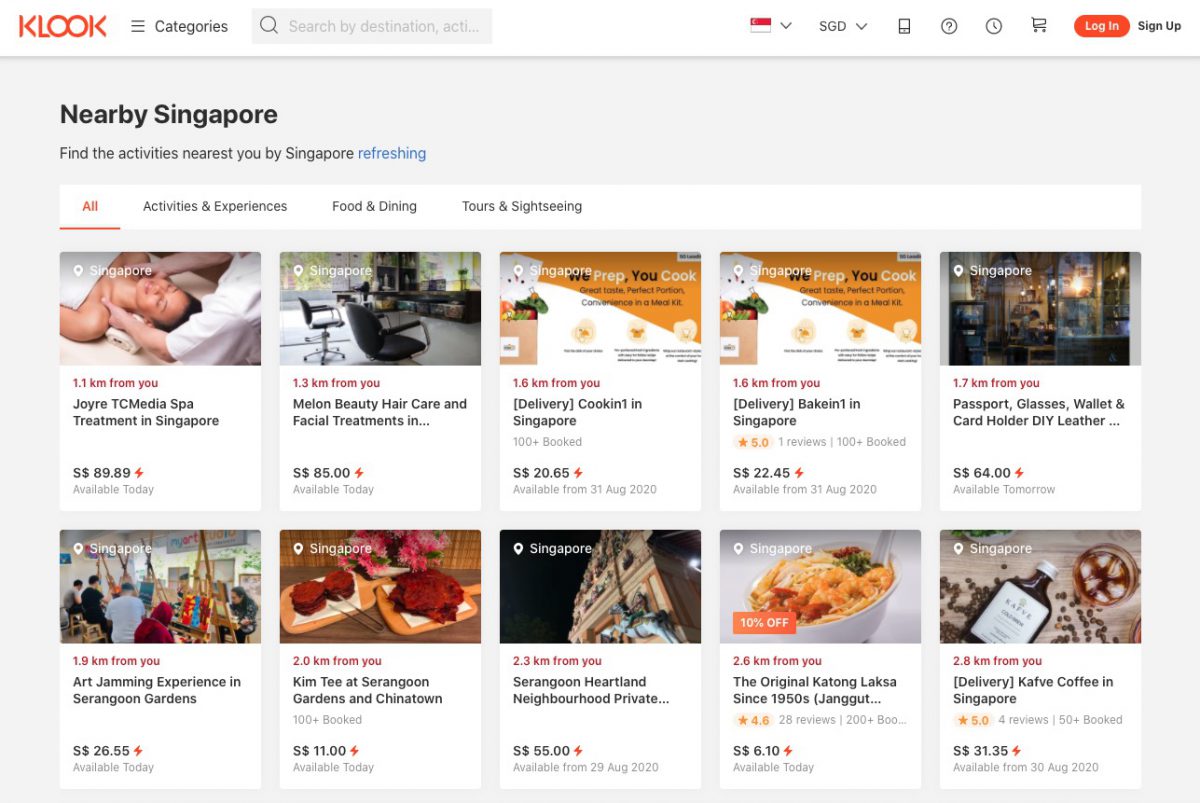This screenshot has height=803, width=1200.
Task: Click the Klook logo
Action: (62, 26)
